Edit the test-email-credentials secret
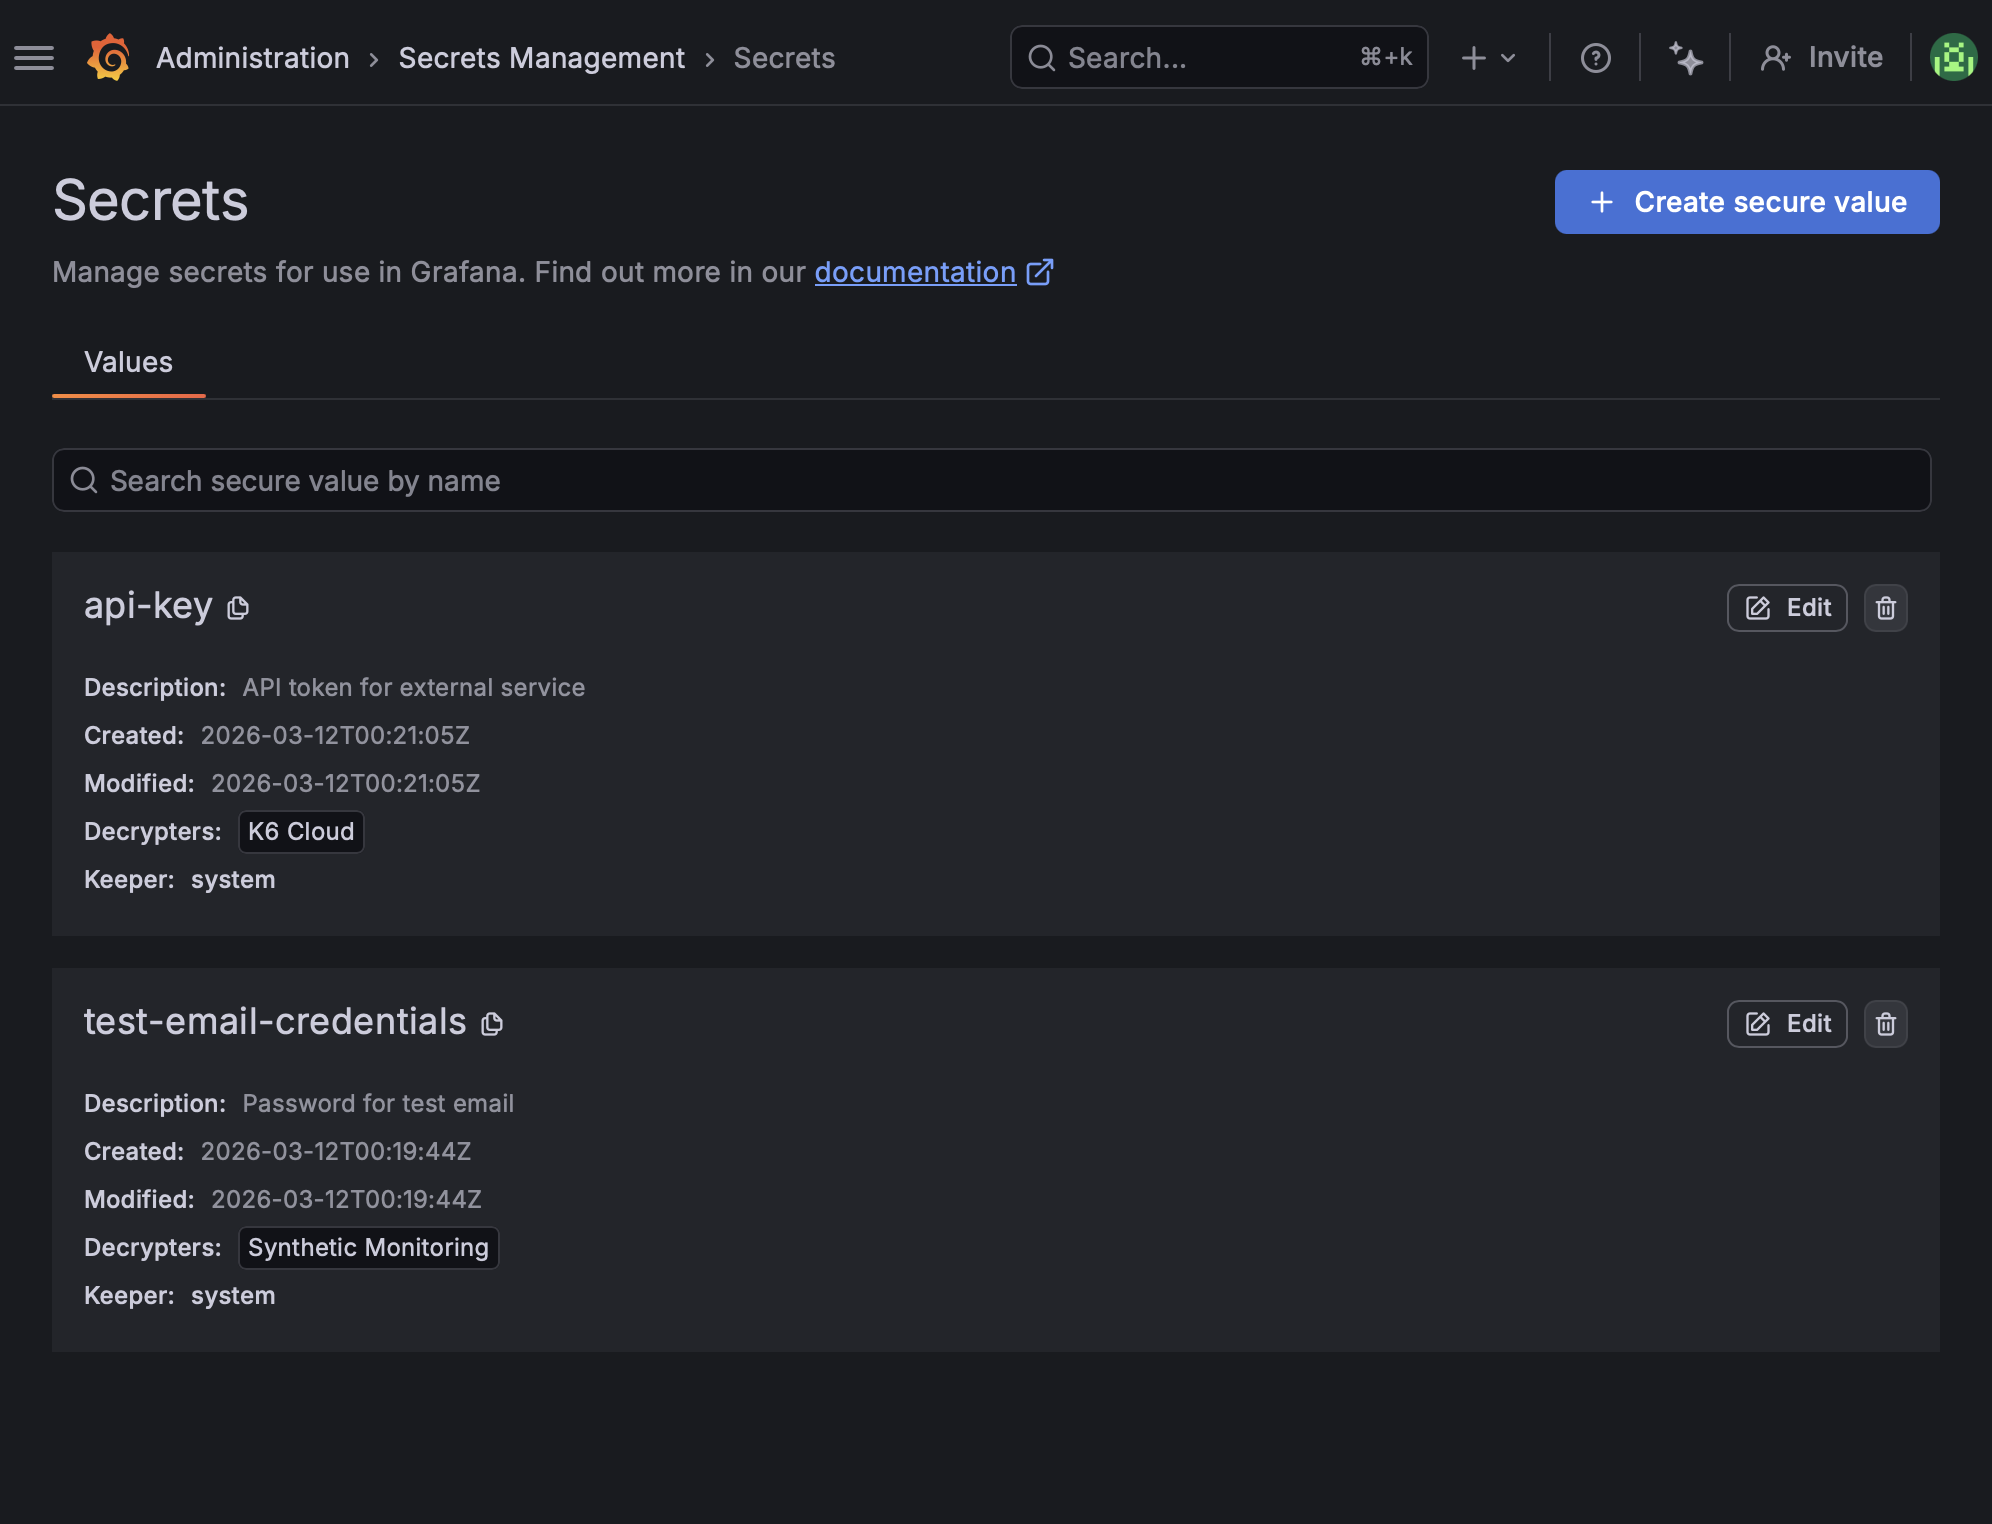The width and height of the screenshot is (1992, 1524). pos(1786,1024)
